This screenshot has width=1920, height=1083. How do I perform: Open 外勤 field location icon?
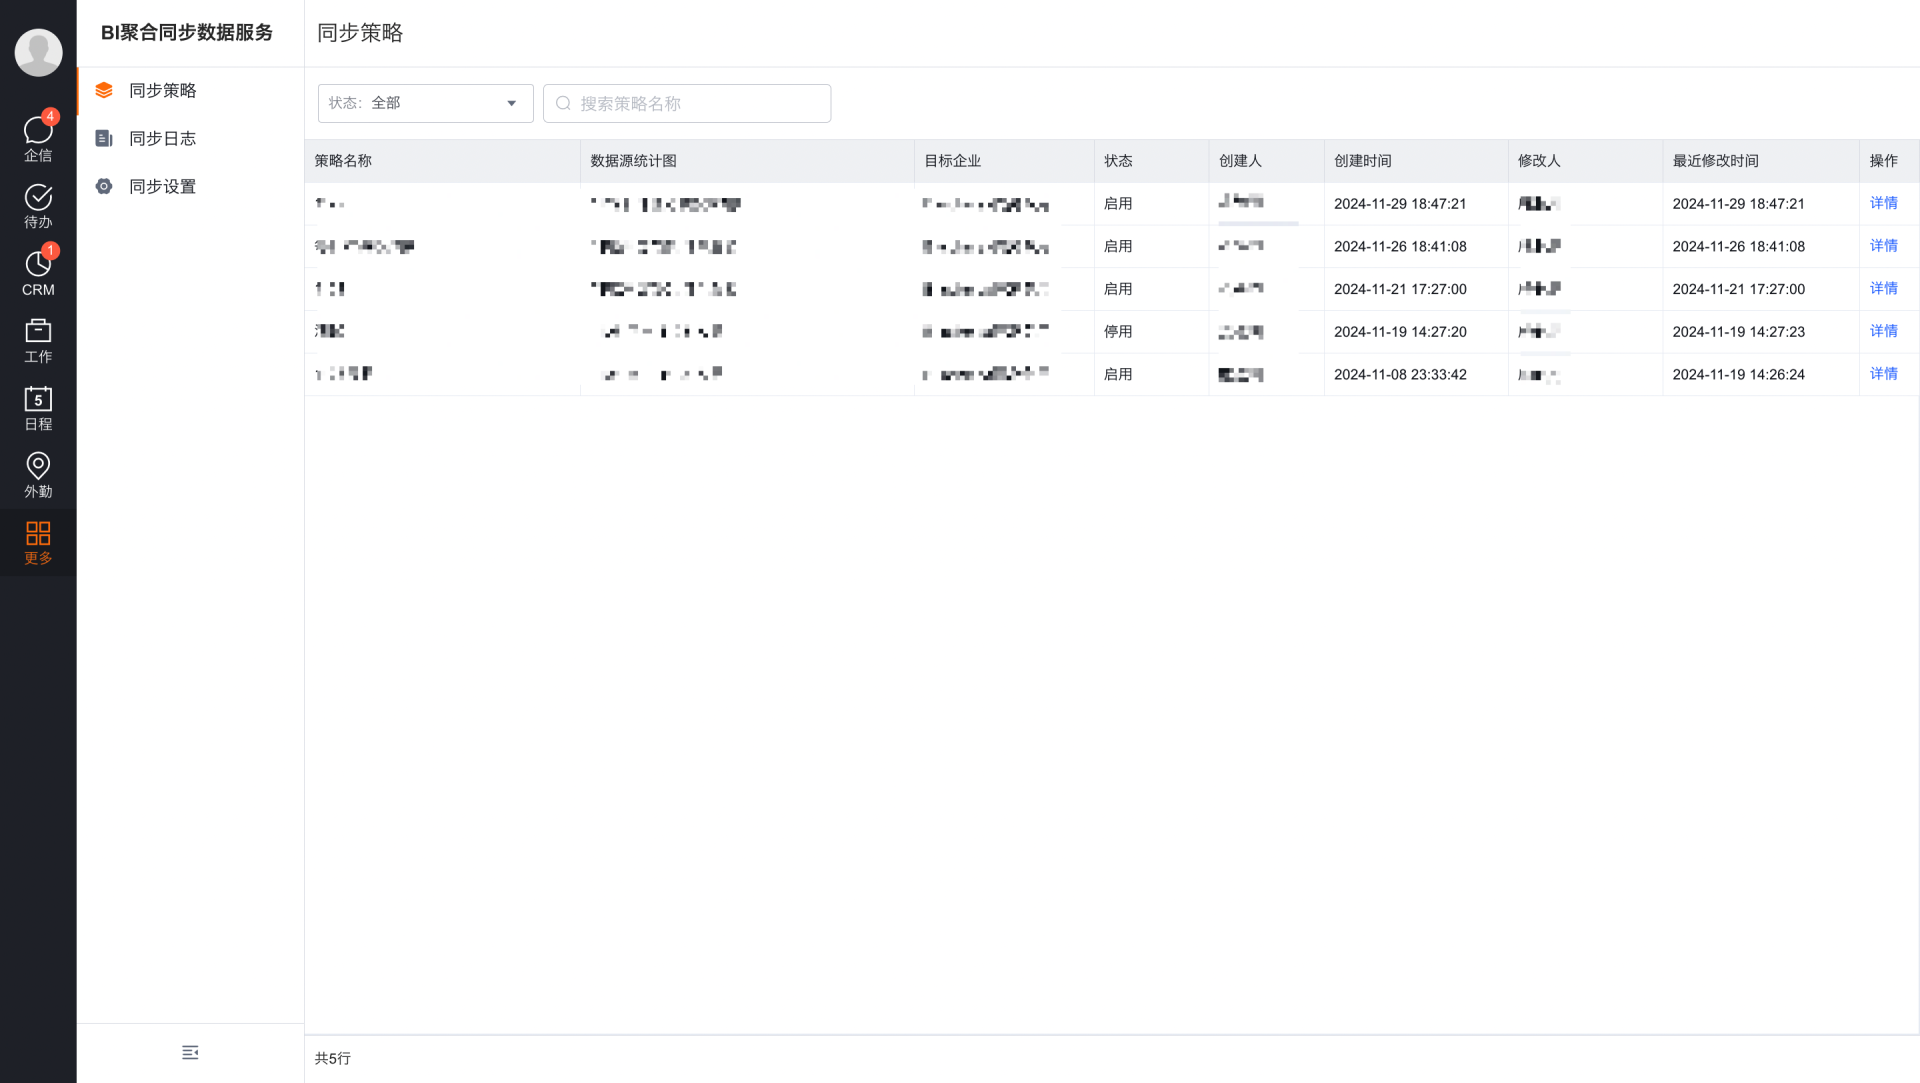pyautogui.click(x=38, y=475)
